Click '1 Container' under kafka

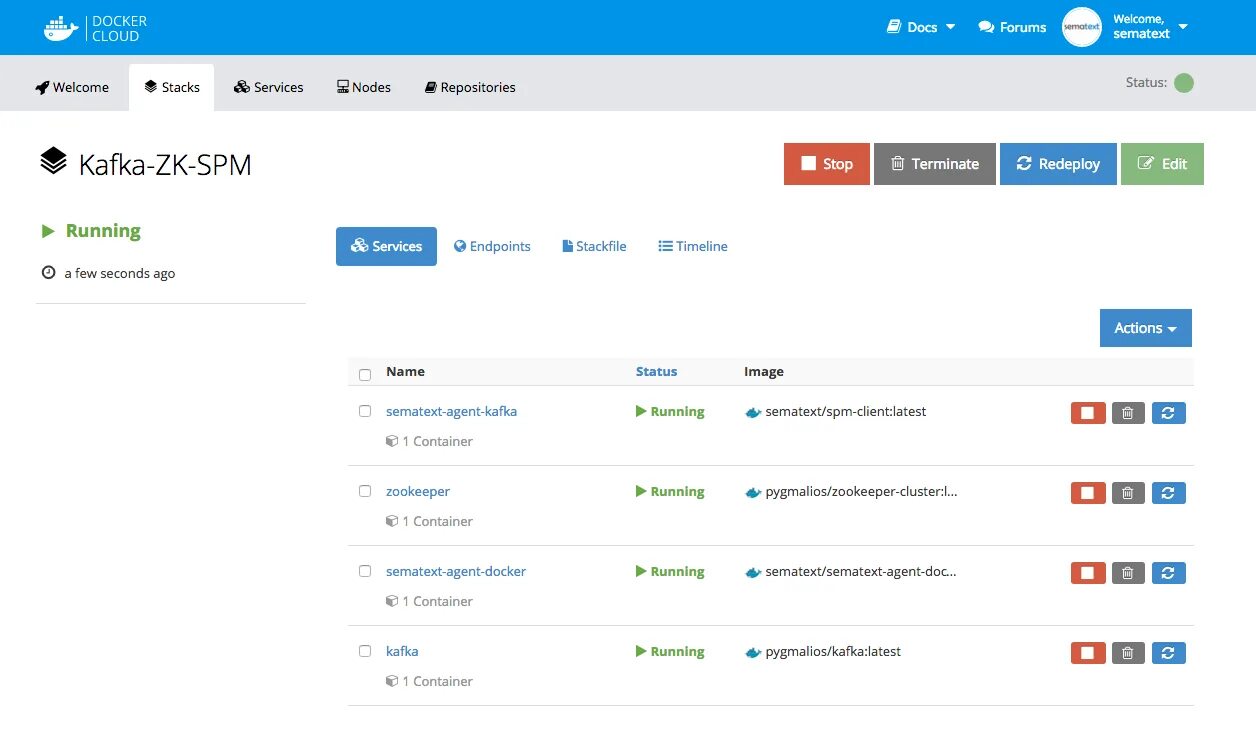437,681
